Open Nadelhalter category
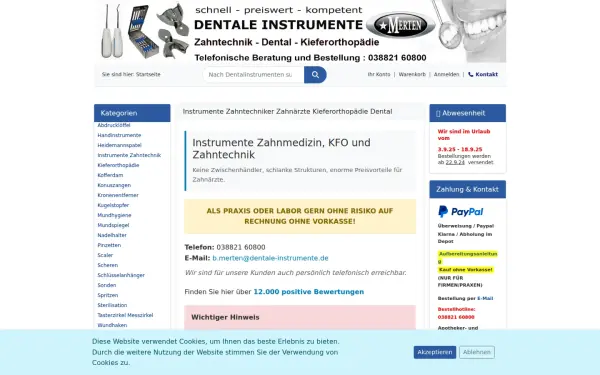The image size is (600, 375). coord(112,235)
